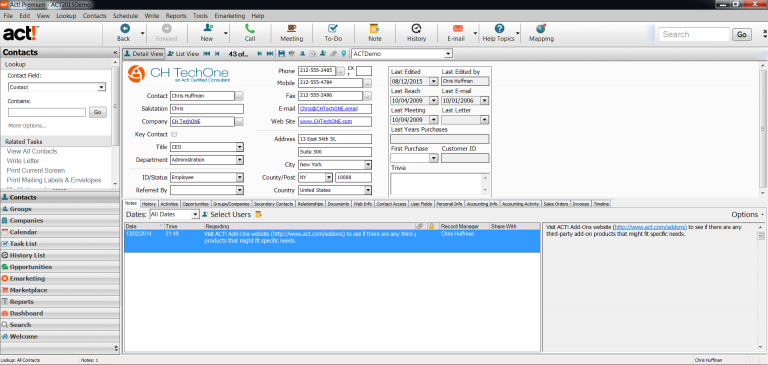The width and height of the screenshot is (768, 365).
Task: Click the Go button beside Search
Action: (x=742, y=34)
